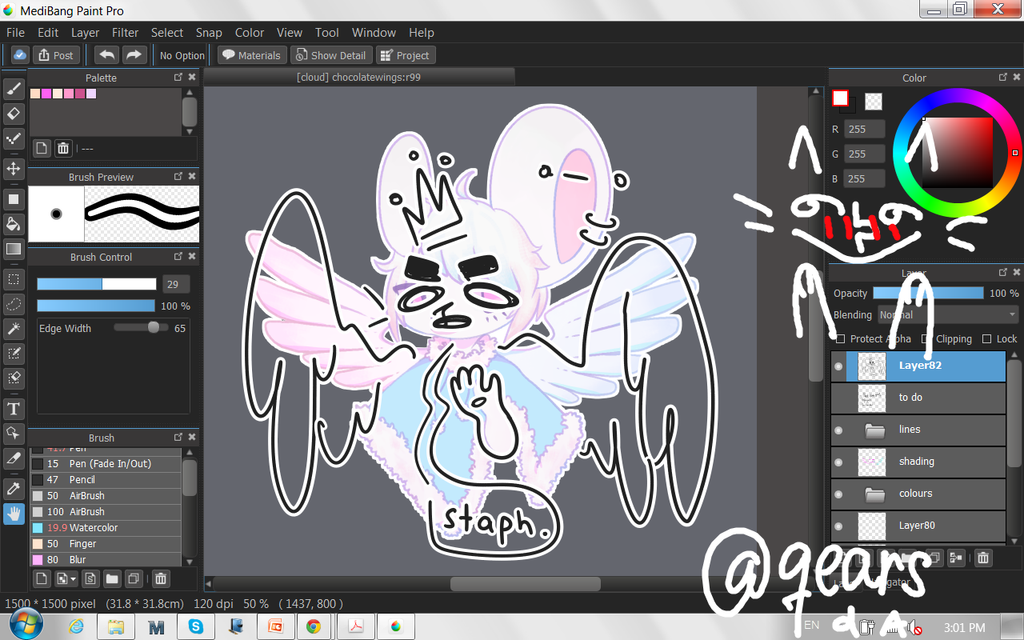Open Internet Explorer from taskbar

(x=76, y=627)
